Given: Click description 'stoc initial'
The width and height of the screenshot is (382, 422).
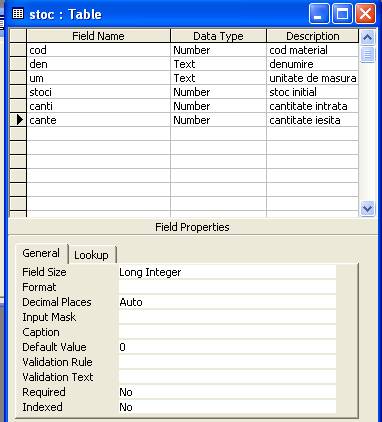Looking at the screenshot, I should (313, 92).
